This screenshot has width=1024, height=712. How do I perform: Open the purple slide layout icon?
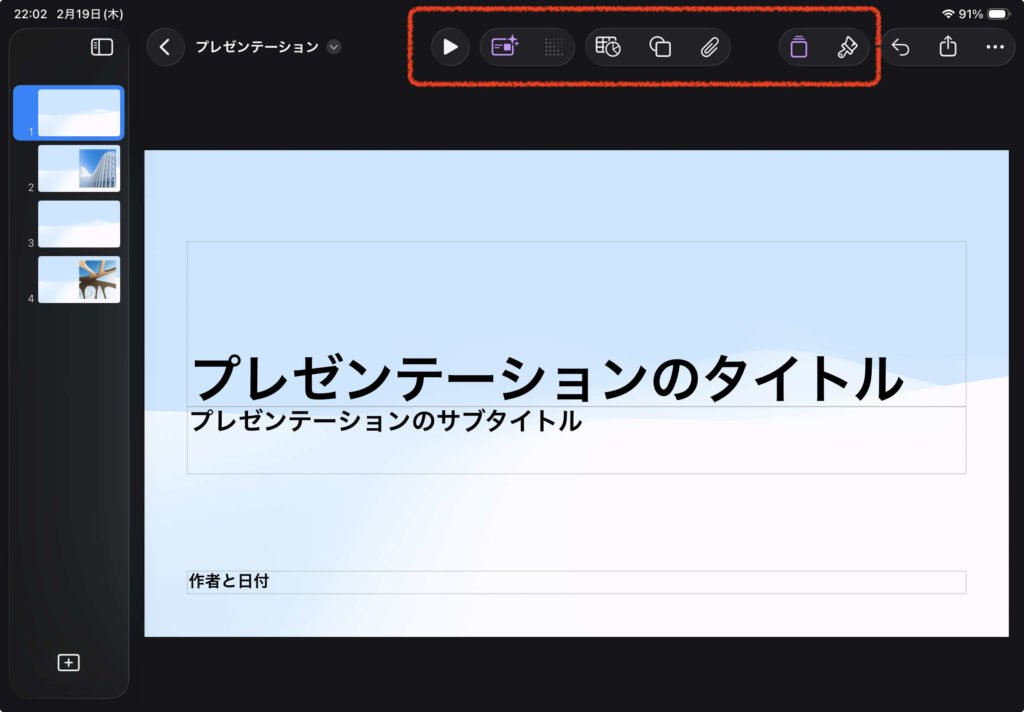click(x=798, y=47)
